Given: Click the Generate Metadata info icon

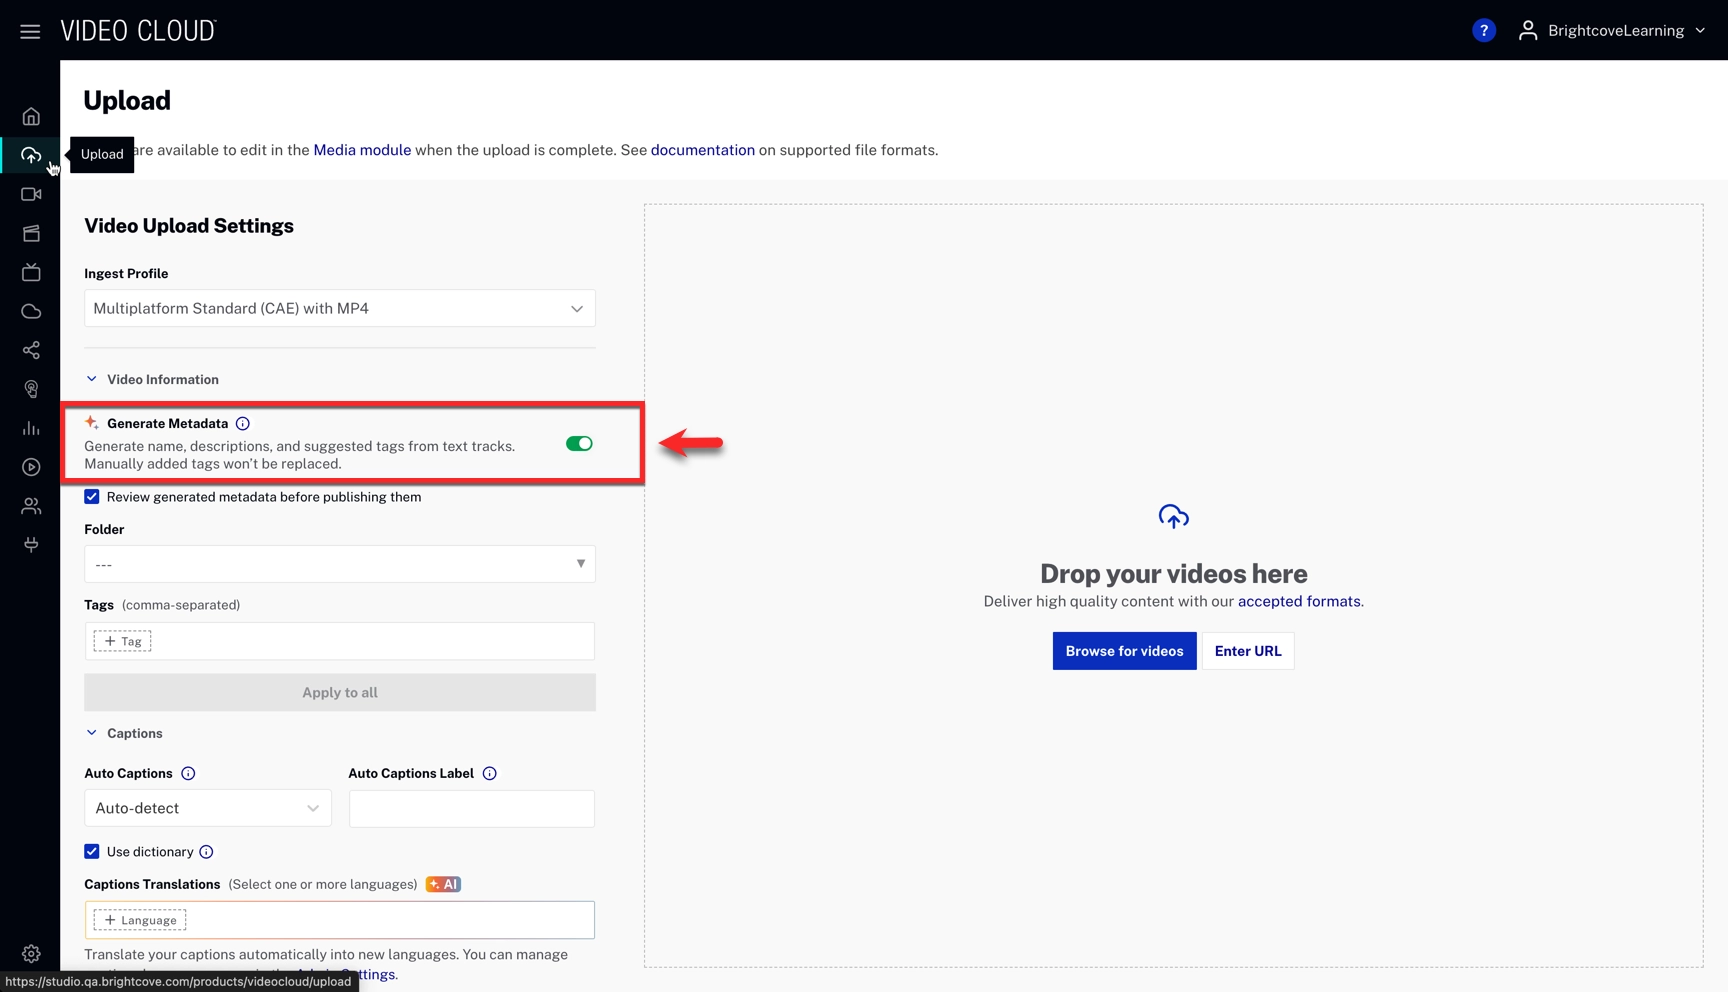Looking at the screenshot, I should pos(243,424).
